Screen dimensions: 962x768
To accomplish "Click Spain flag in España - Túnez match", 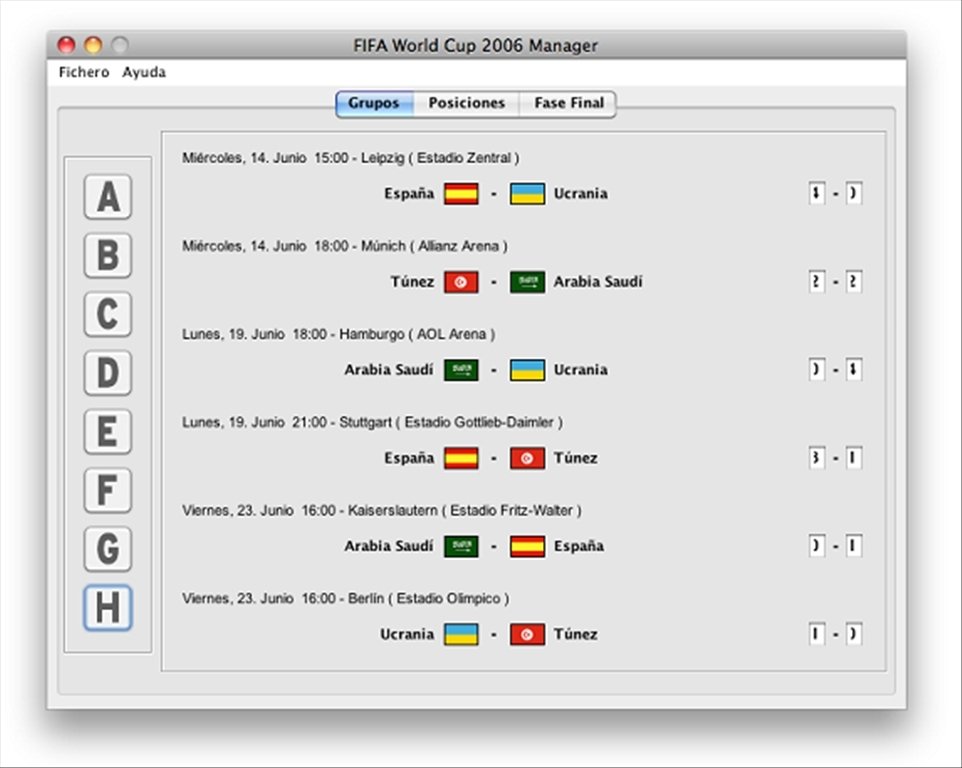I will pos(461,458).
